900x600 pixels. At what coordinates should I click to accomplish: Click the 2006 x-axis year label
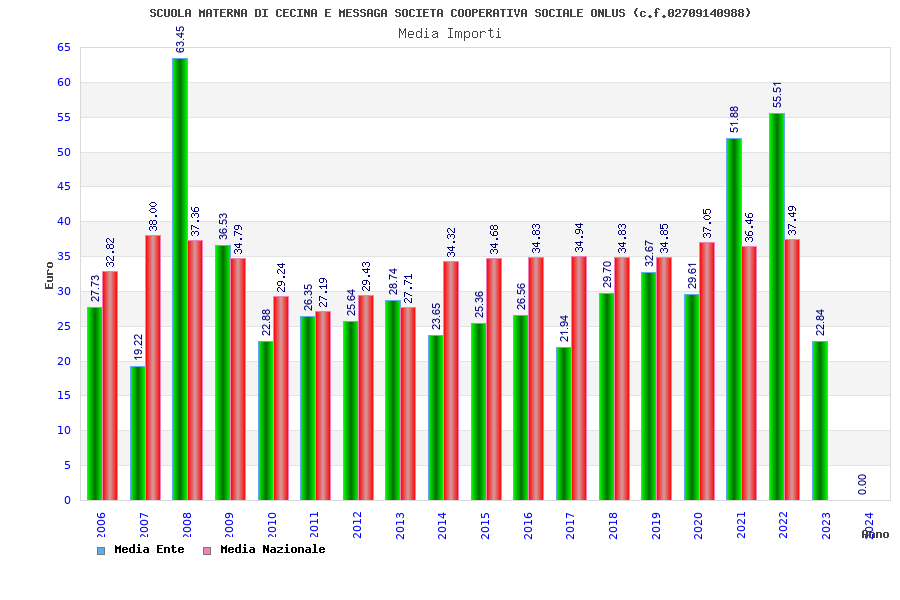(101, 525)
